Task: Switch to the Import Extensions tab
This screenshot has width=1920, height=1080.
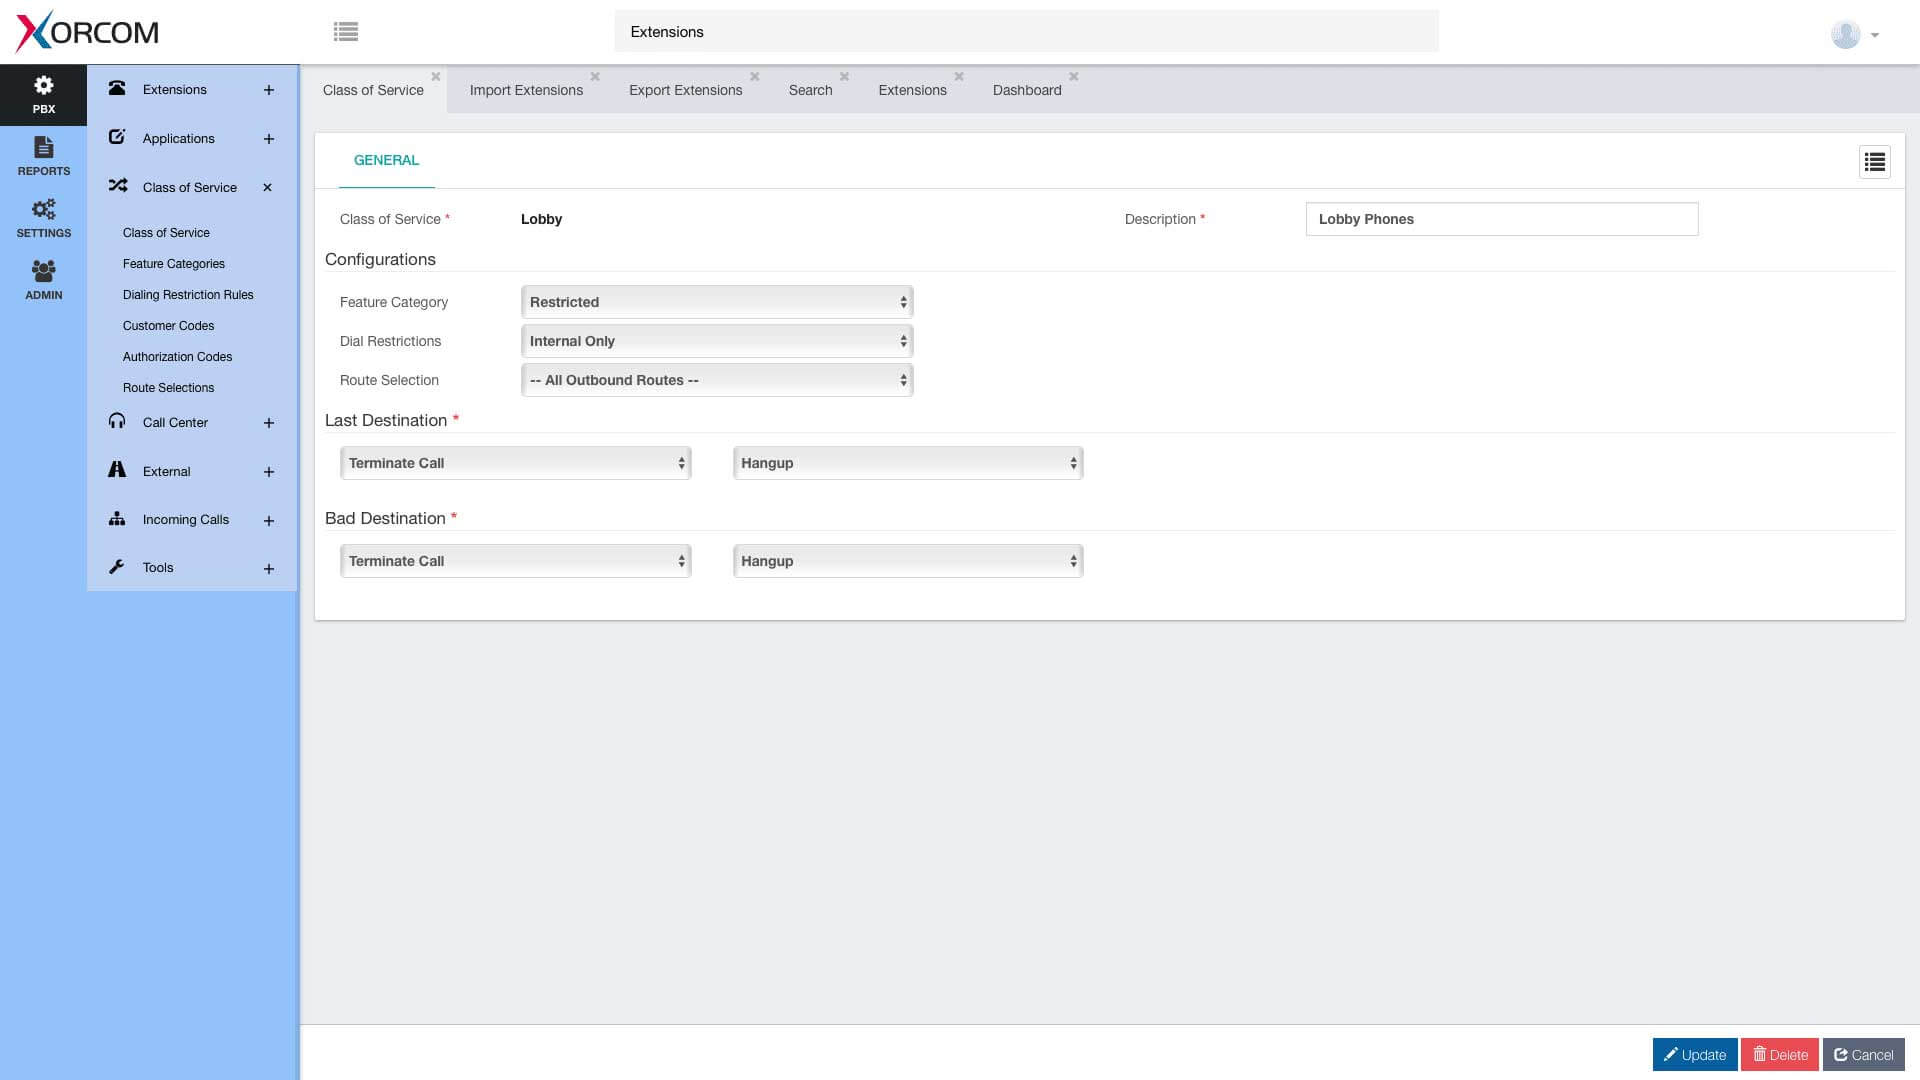Action: point(526,90)
